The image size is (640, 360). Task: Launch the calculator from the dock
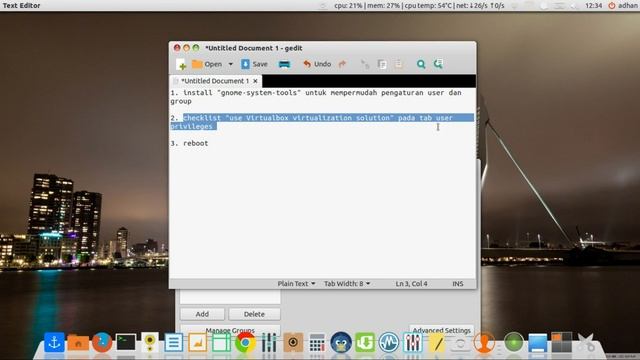pyautogui.click(x=317, y=342)
